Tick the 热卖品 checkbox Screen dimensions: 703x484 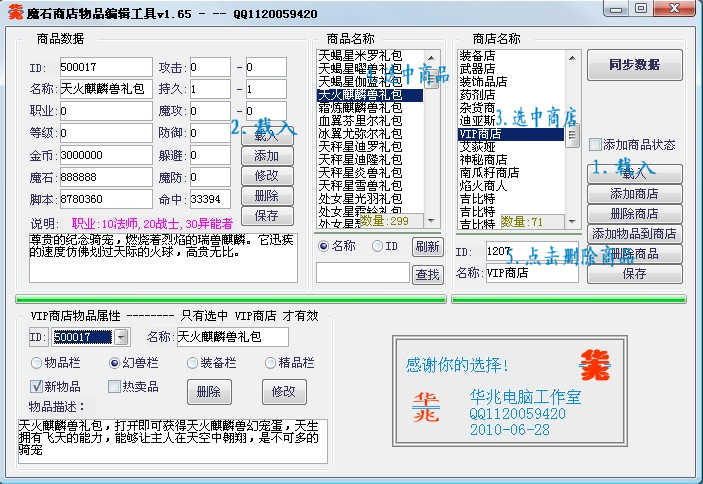114,386
